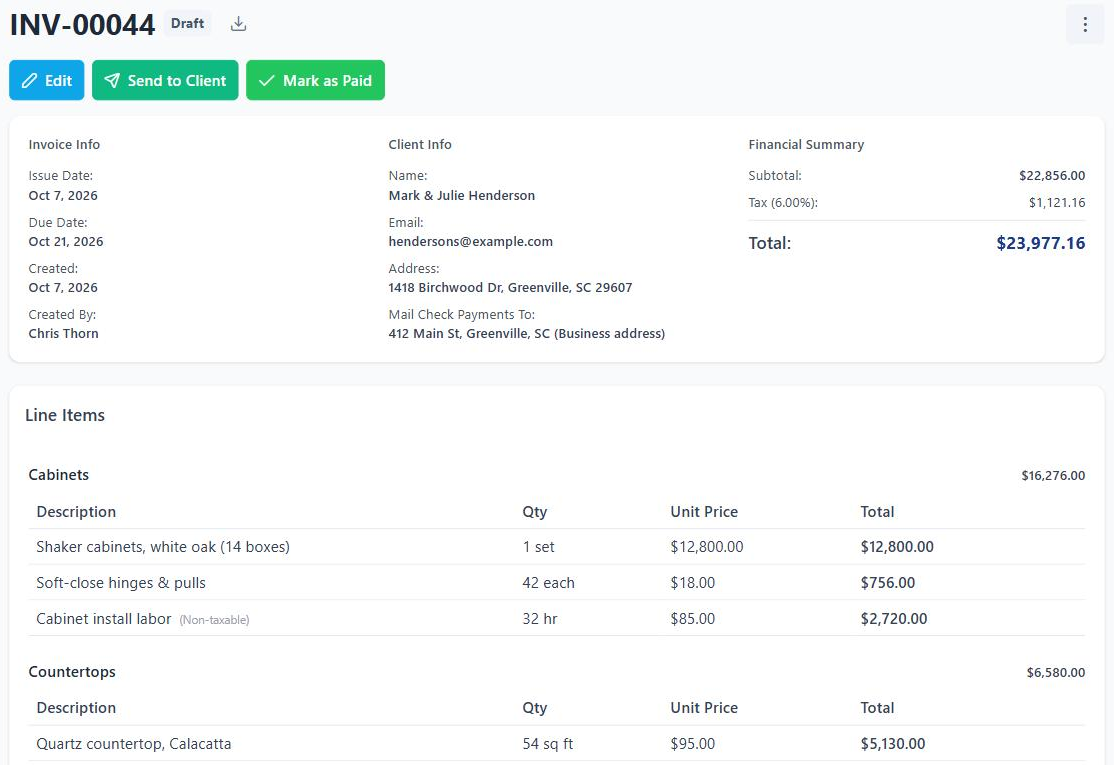Viewport: 1114px width, 765px height.
Task: Click Countertops section total $6,580.00
Action: click(1056, 672)
